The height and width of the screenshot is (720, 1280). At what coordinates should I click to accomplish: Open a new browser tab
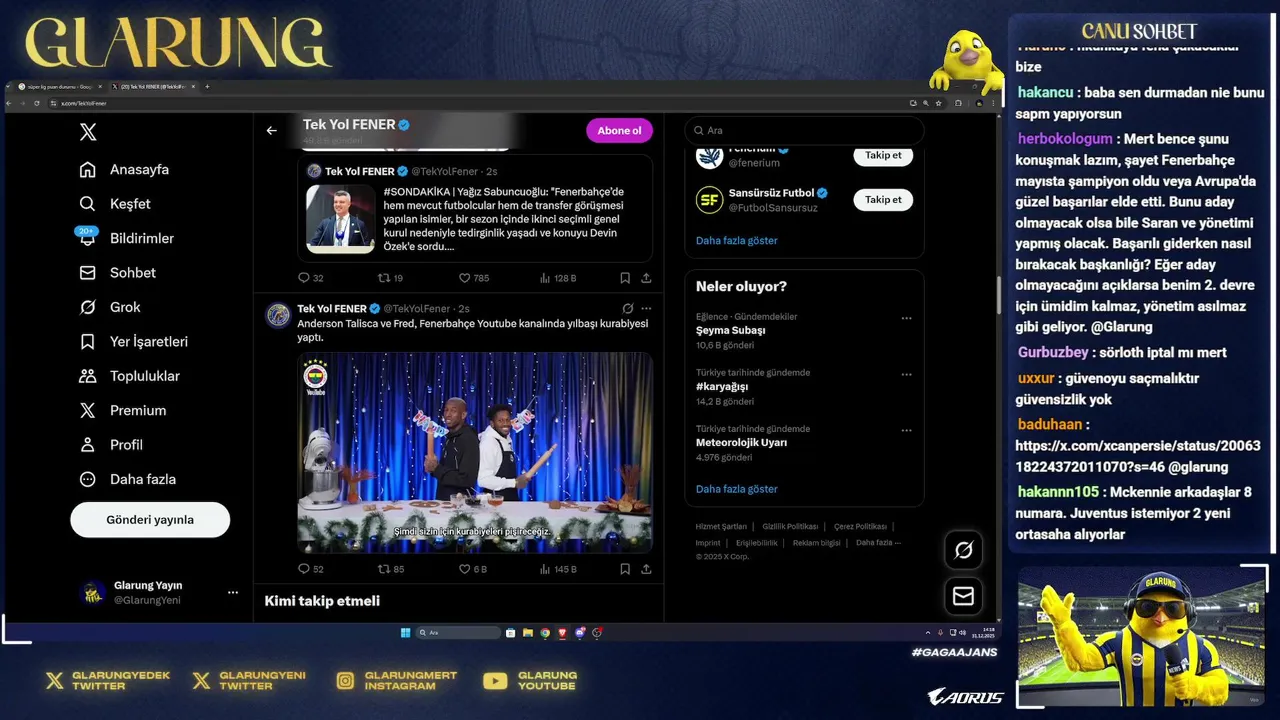coord(207,87)
